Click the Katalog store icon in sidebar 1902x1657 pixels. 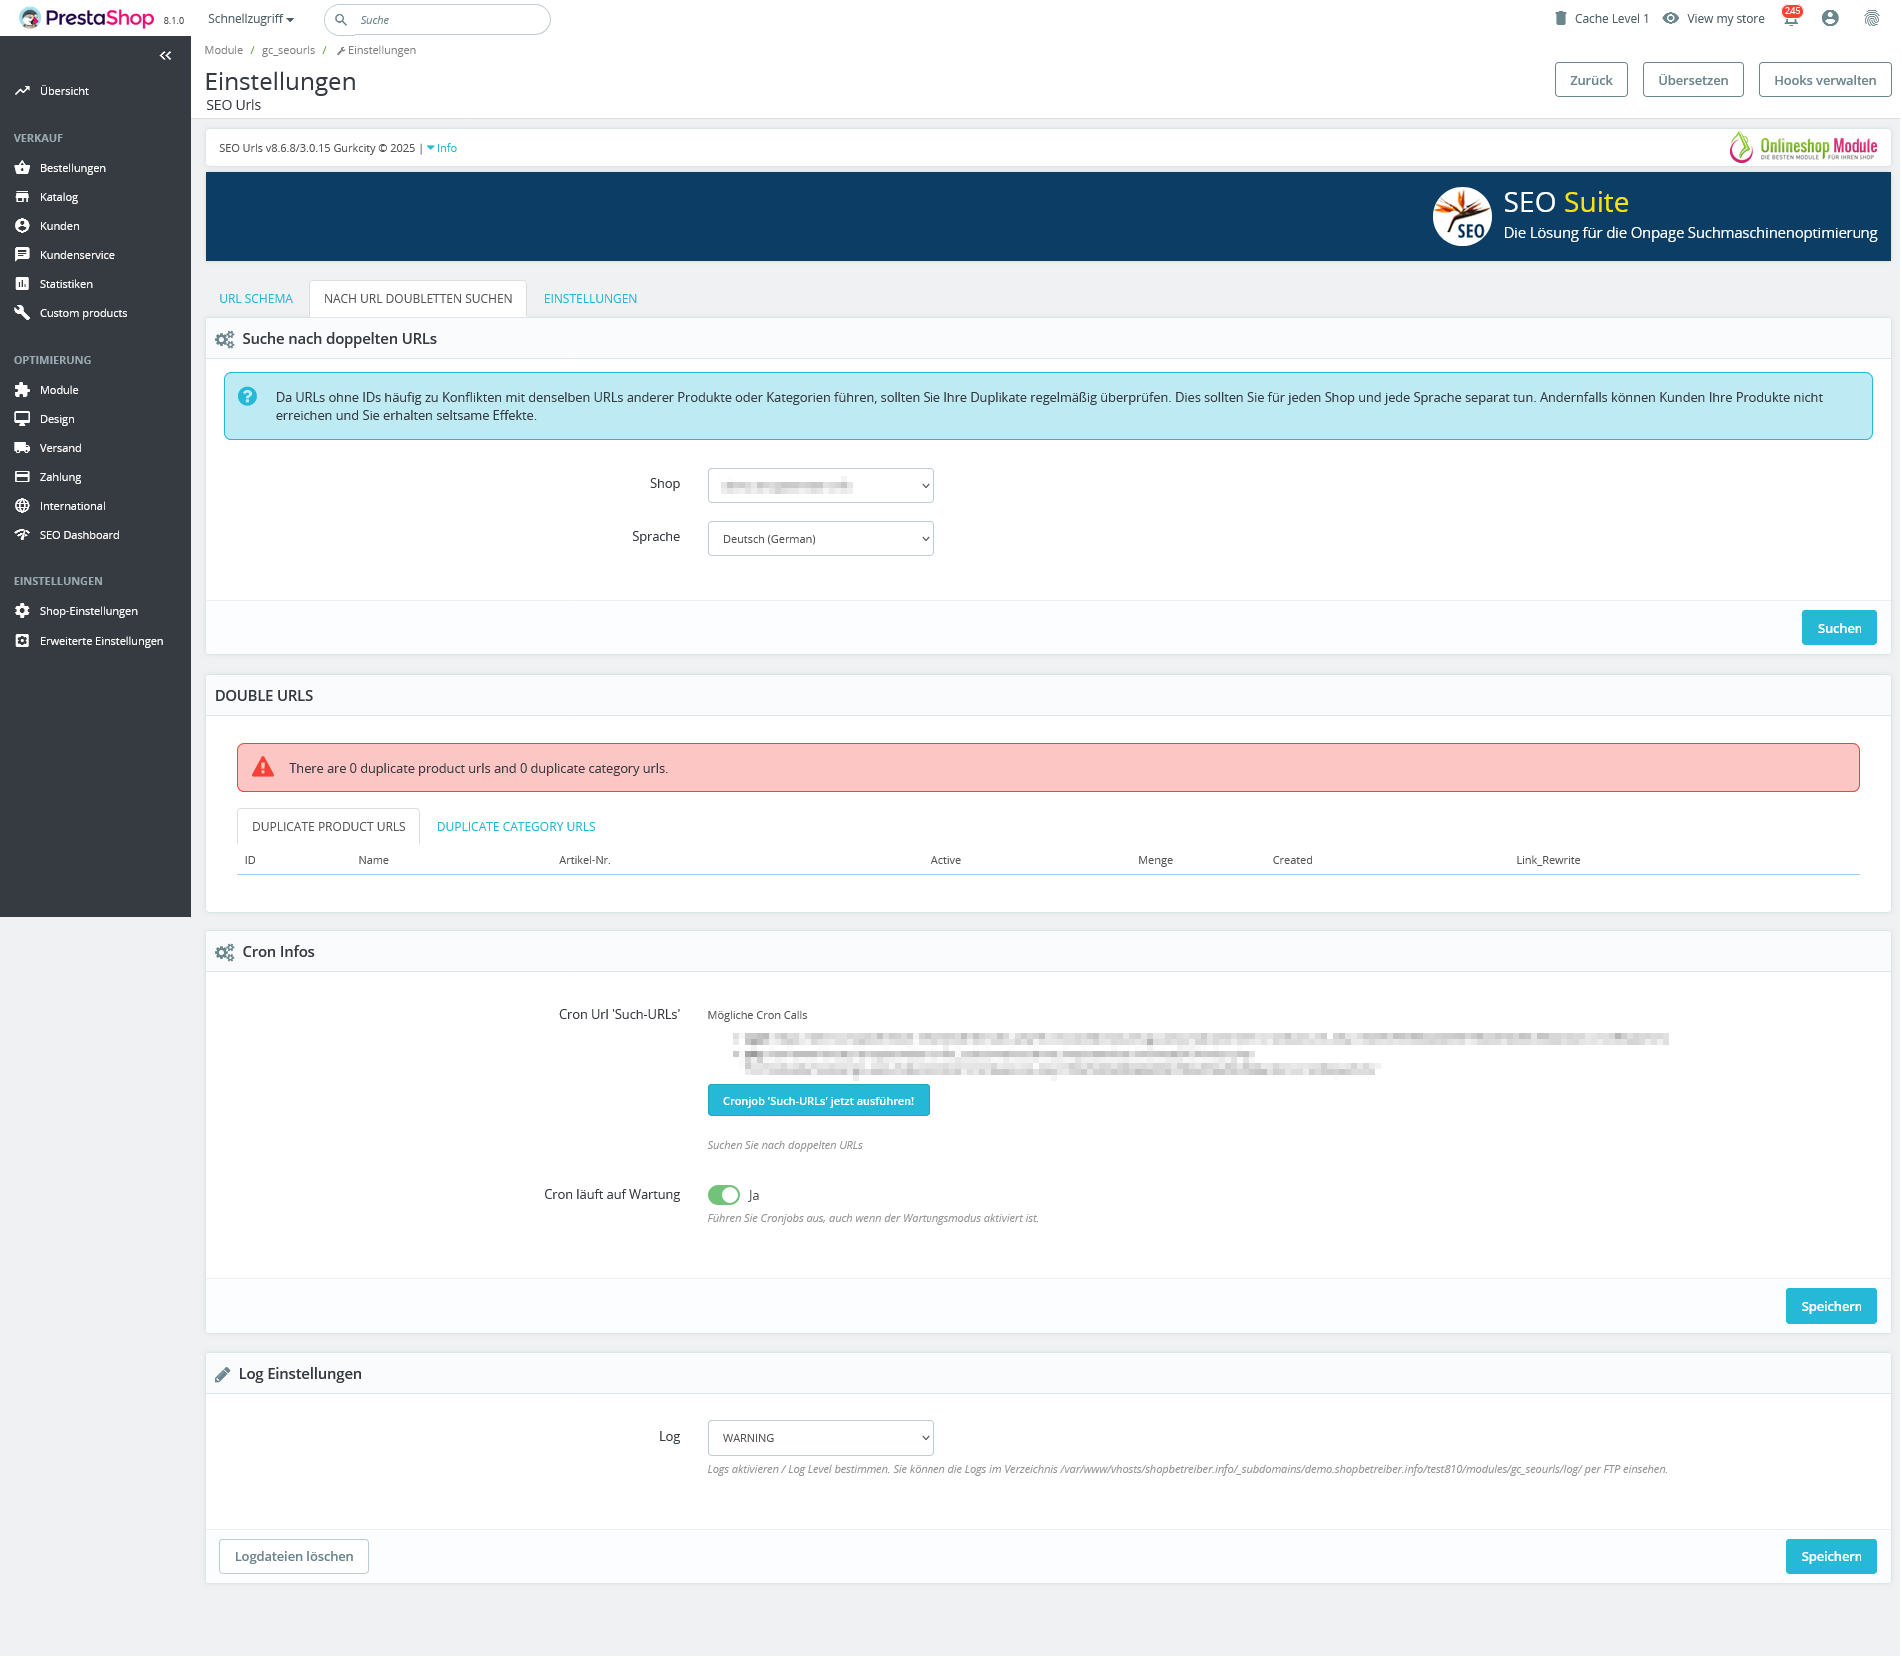tap(22, 197)
